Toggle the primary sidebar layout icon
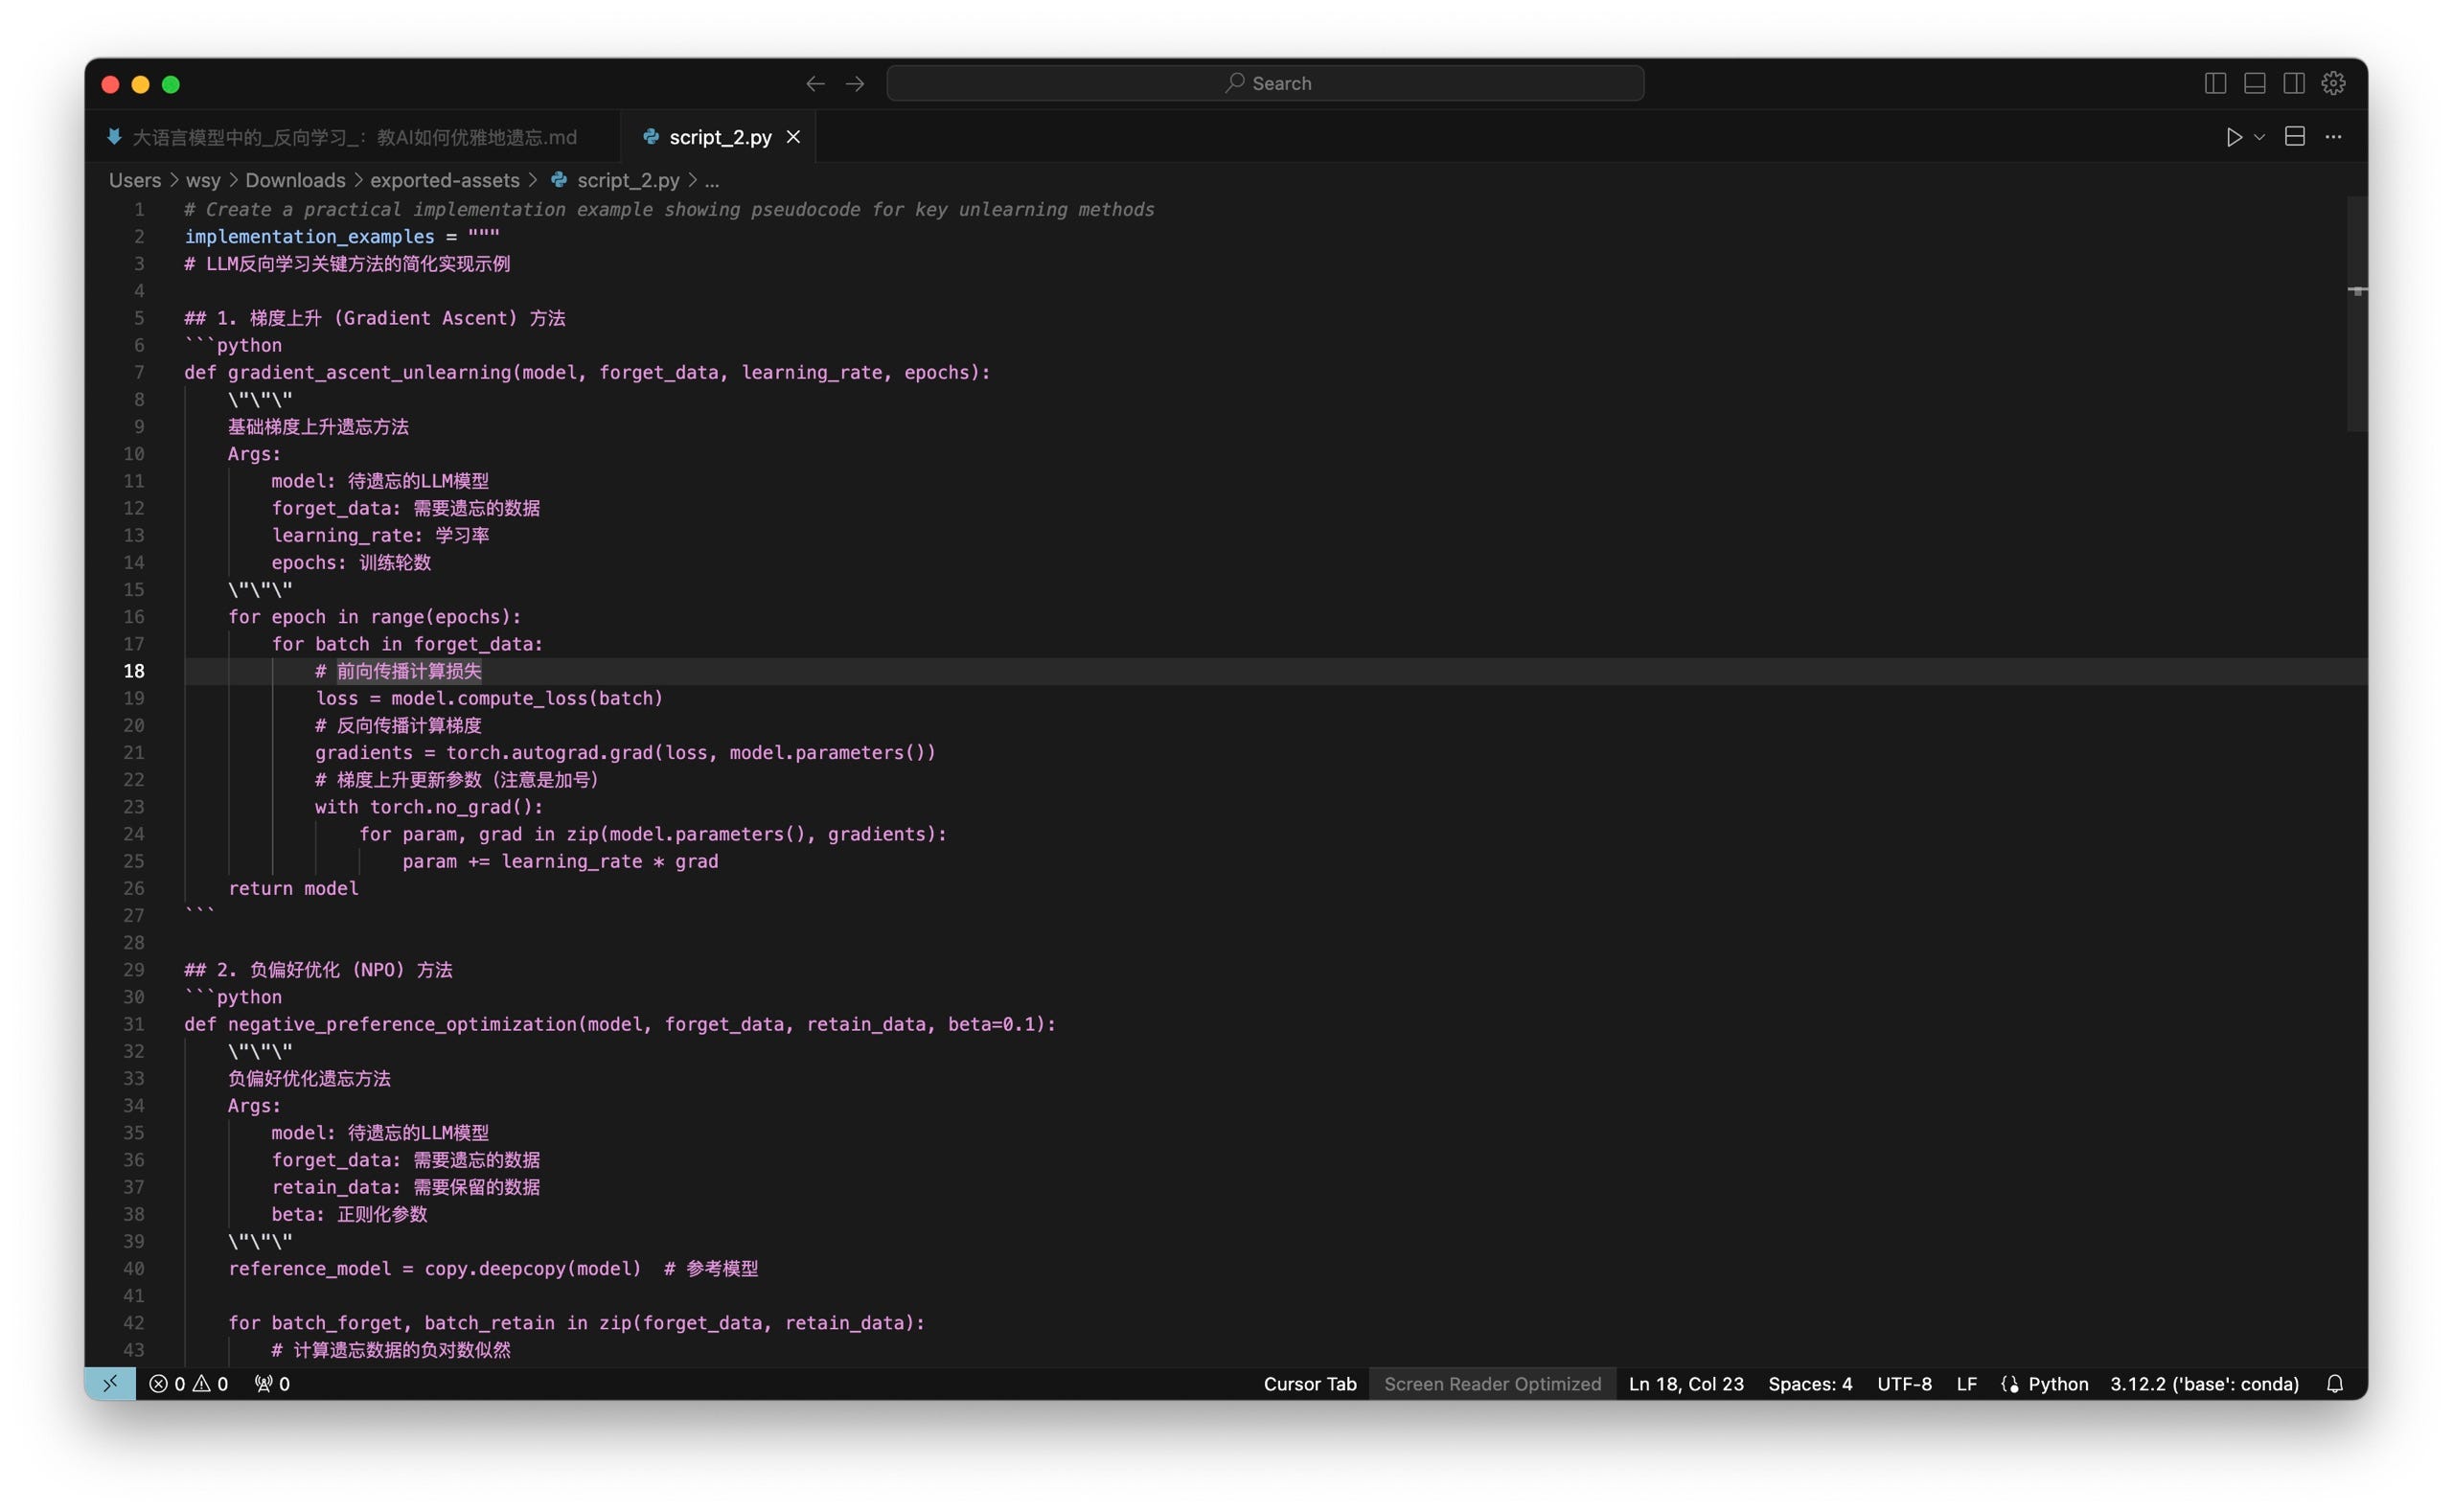The image size is (2453, 1512). coord(2214,83)
